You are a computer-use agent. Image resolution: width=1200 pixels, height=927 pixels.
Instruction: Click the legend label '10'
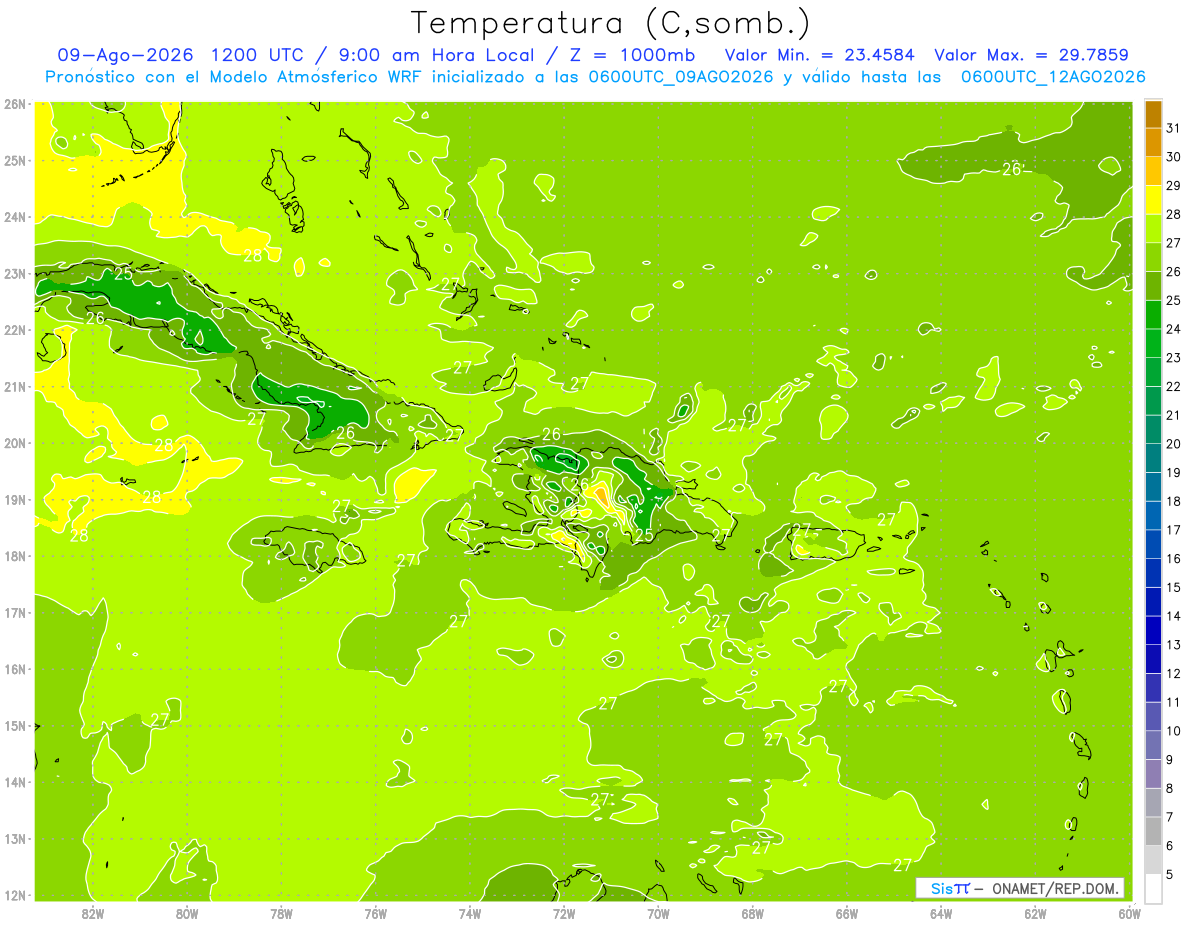tap(1173, 731)
